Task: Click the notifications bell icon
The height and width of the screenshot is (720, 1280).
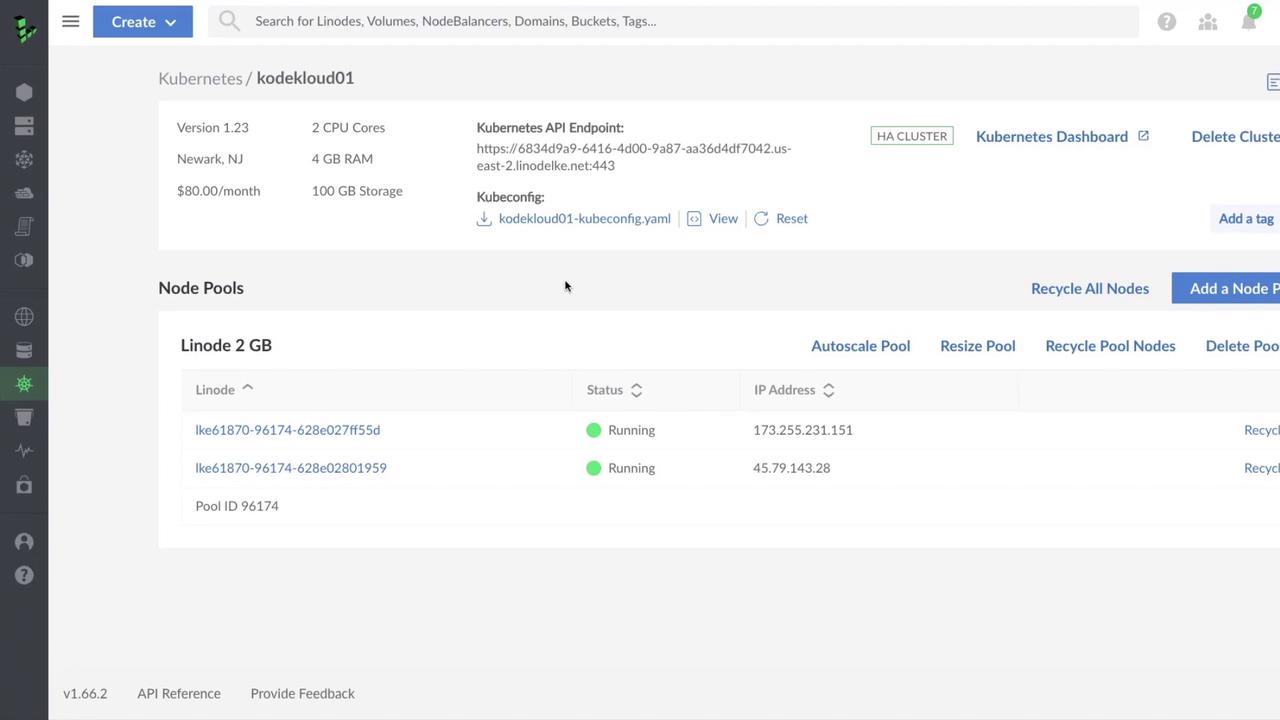Action: click(x=1248, y=21)
